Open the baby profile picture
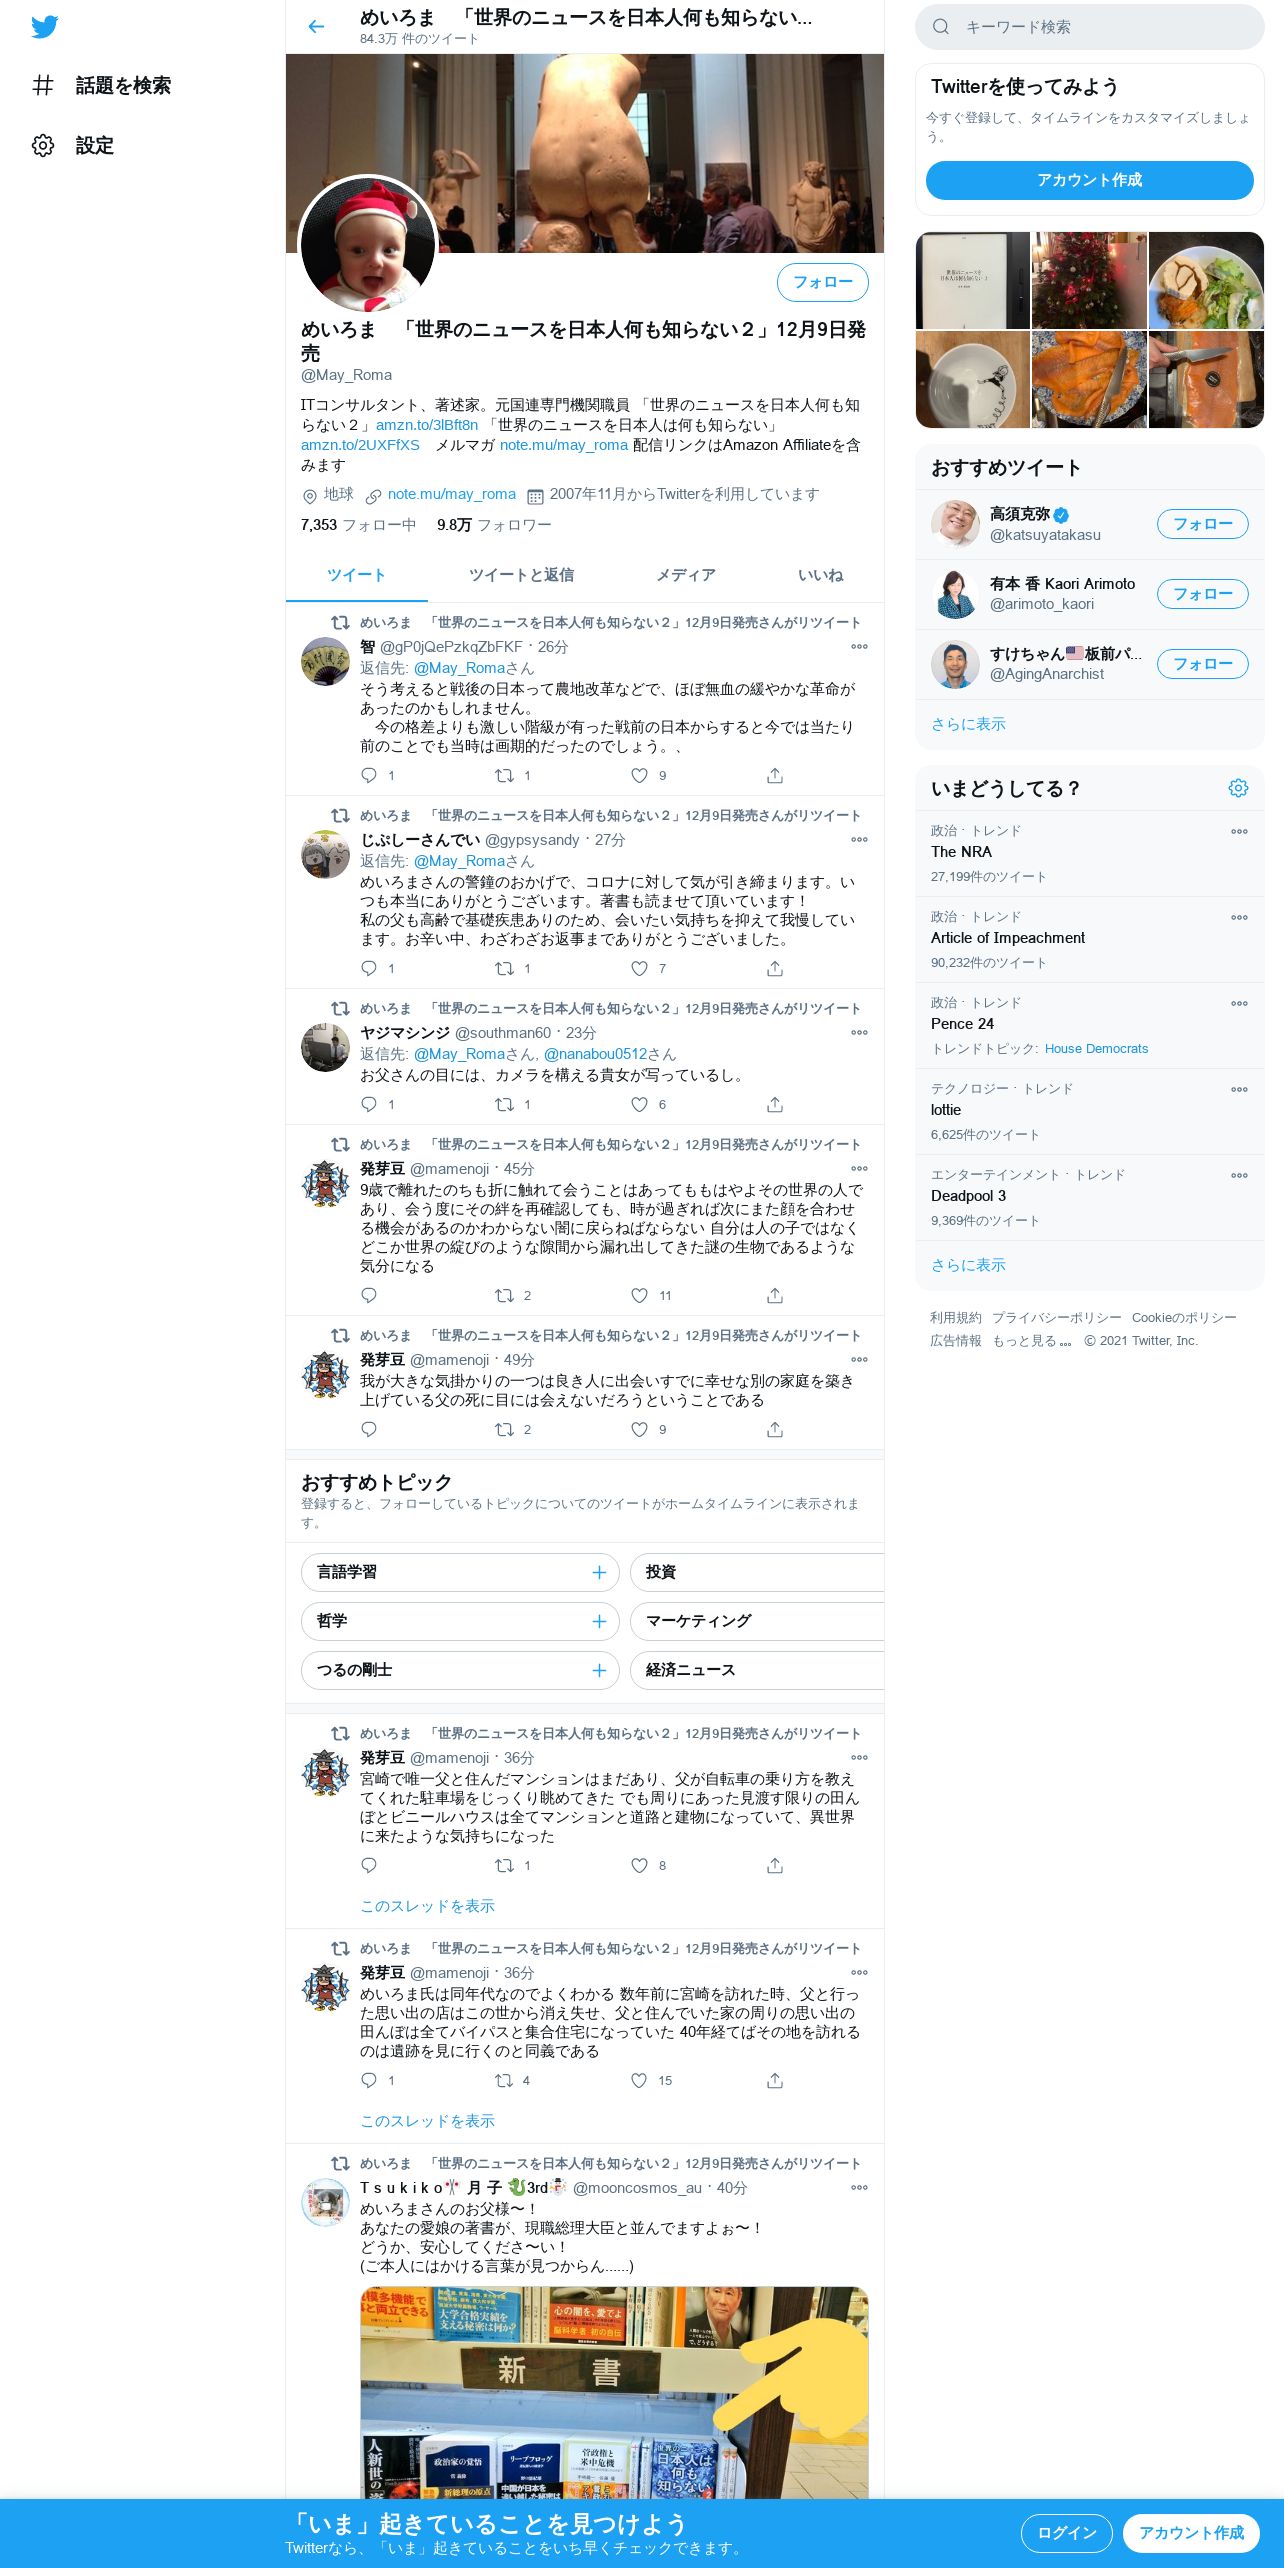The height and width of the screenshot is (2568, 1284). 368,244
